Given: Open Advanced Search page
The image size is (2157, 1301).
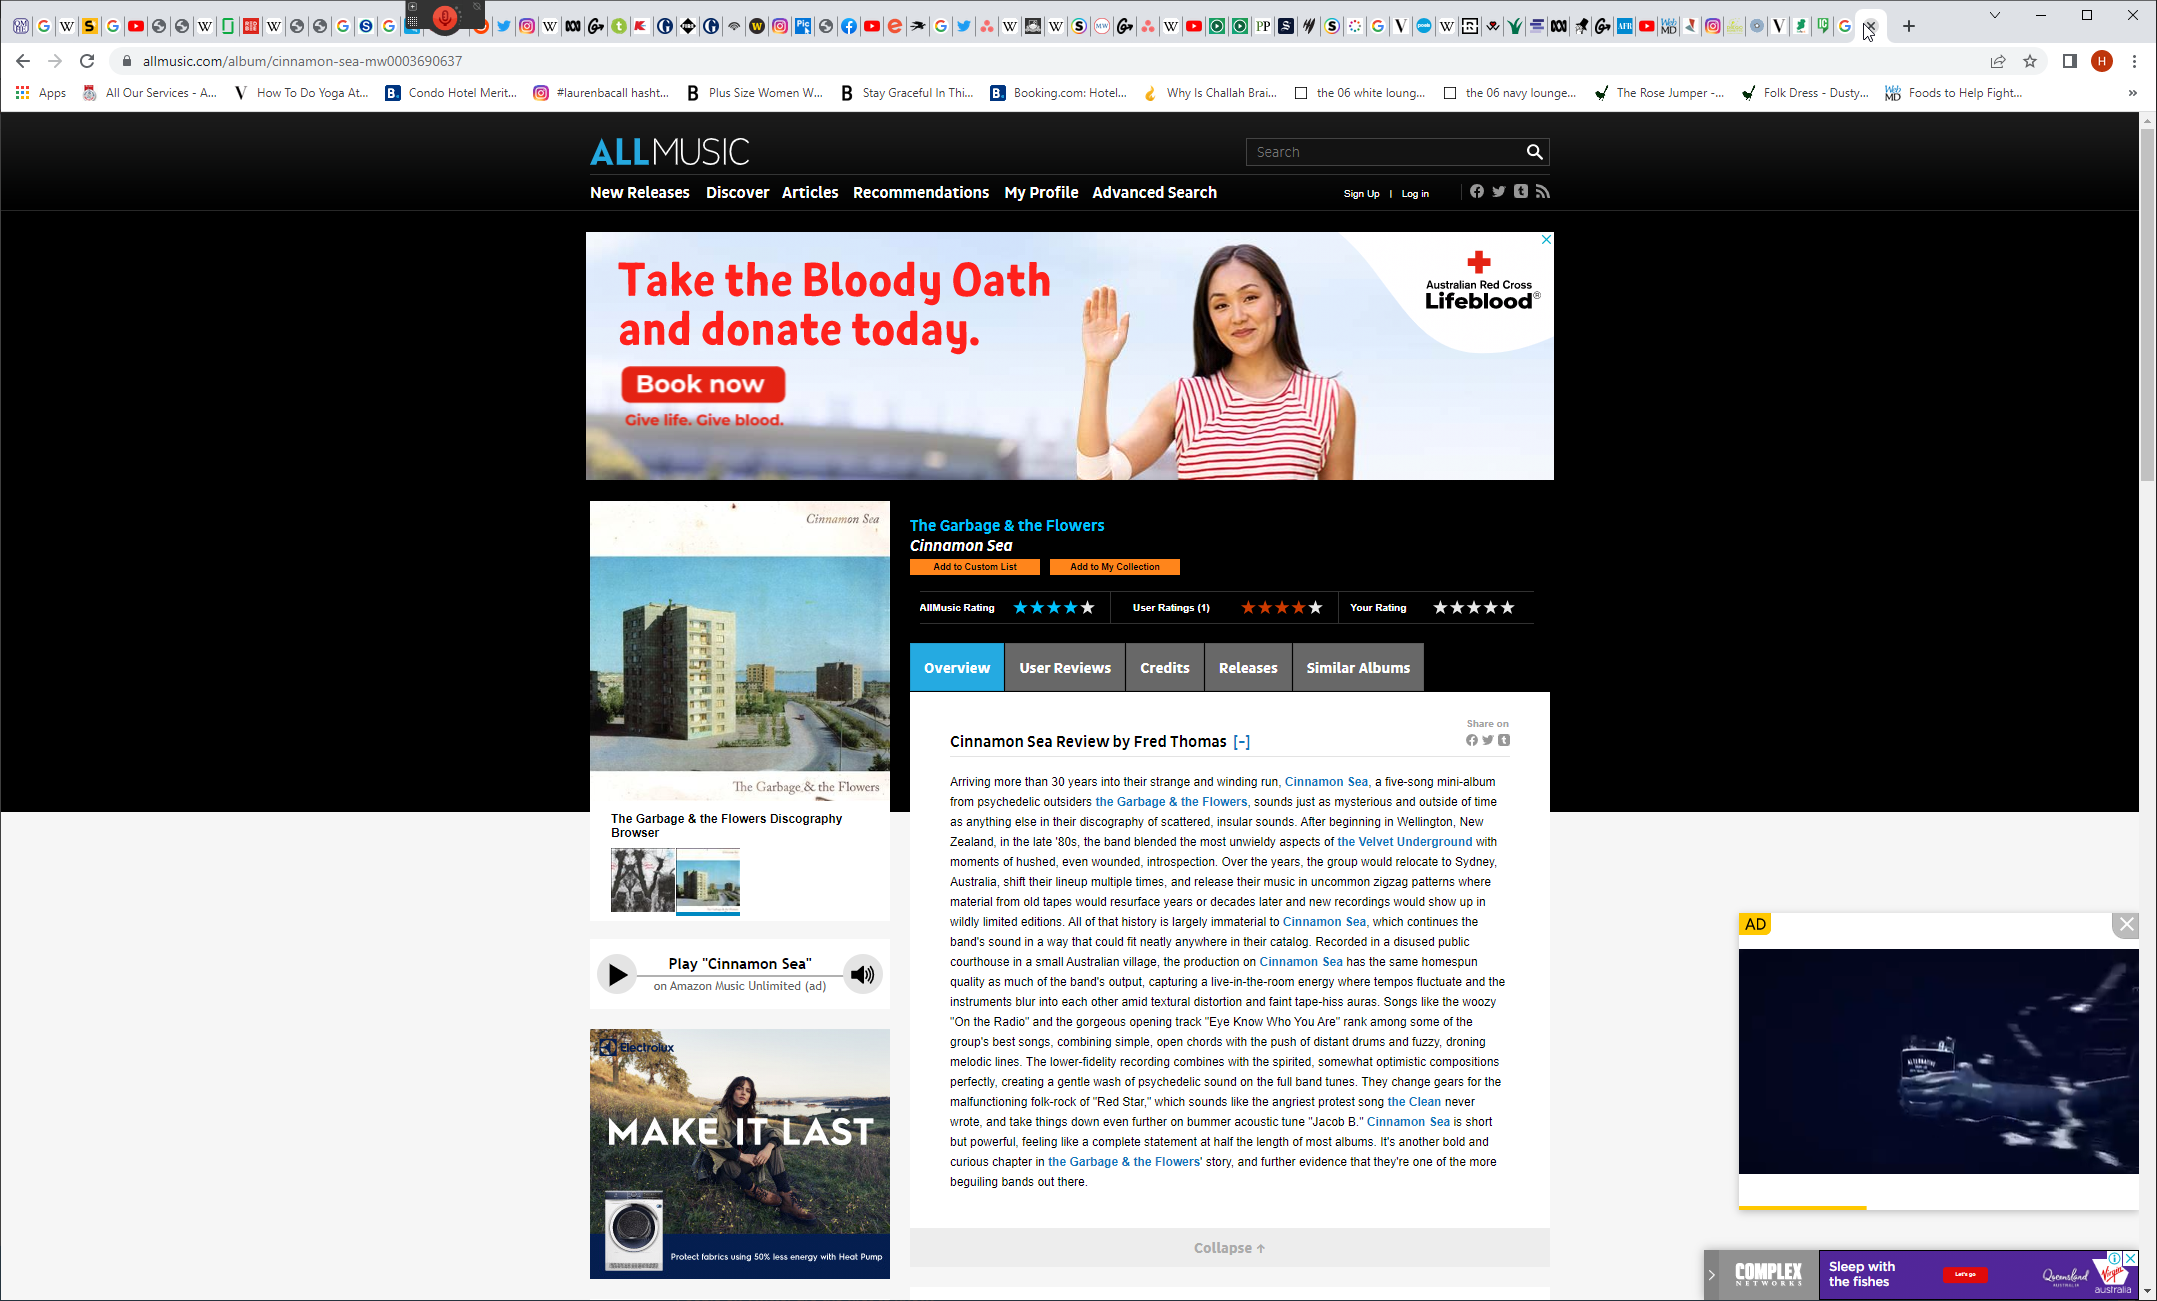Looking at the screenshot, I should [1154, 192].
